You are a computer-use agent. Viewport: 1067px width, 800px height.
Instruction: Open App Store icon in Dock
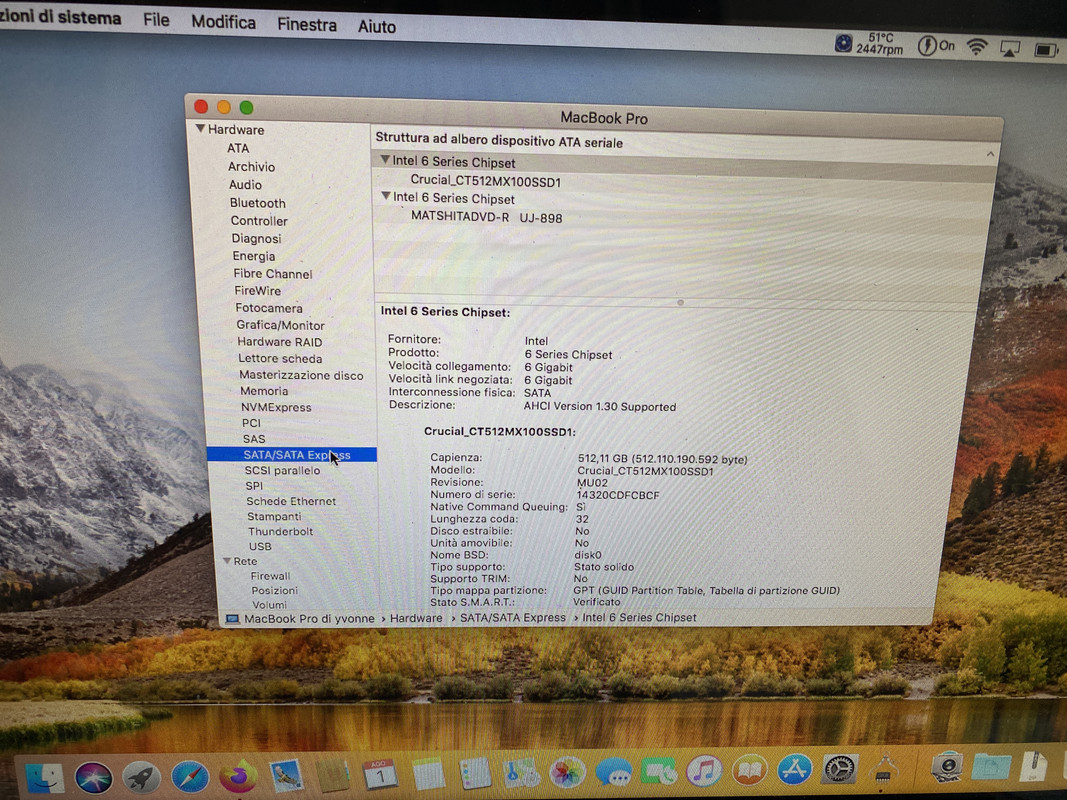point(794,769)
